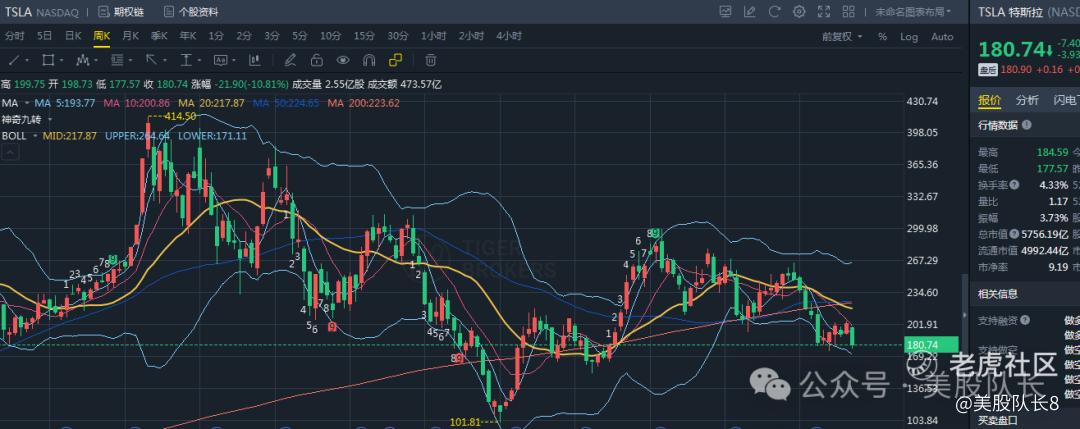The image size is (1080, 429).
Task: Select the rectangle shape drawing tool
Action: (48, 61)
